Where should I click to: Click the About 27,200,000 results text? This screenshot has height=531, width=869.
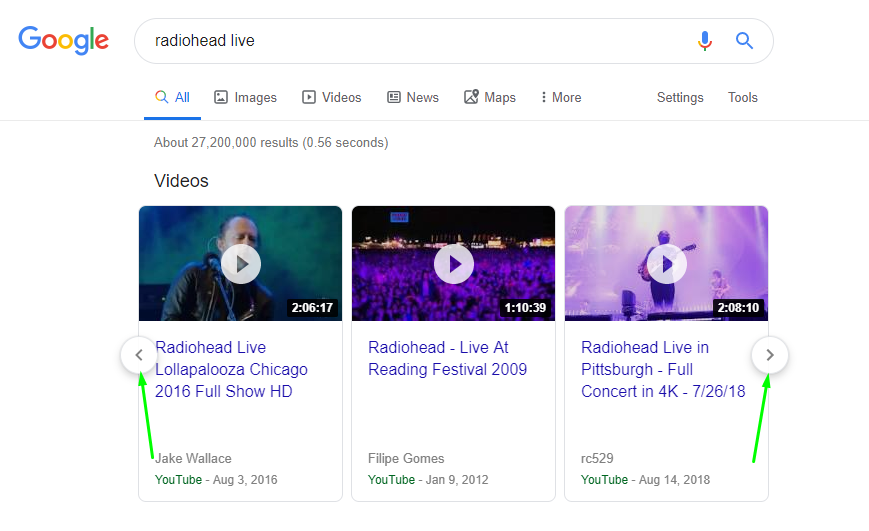point(271,142)
